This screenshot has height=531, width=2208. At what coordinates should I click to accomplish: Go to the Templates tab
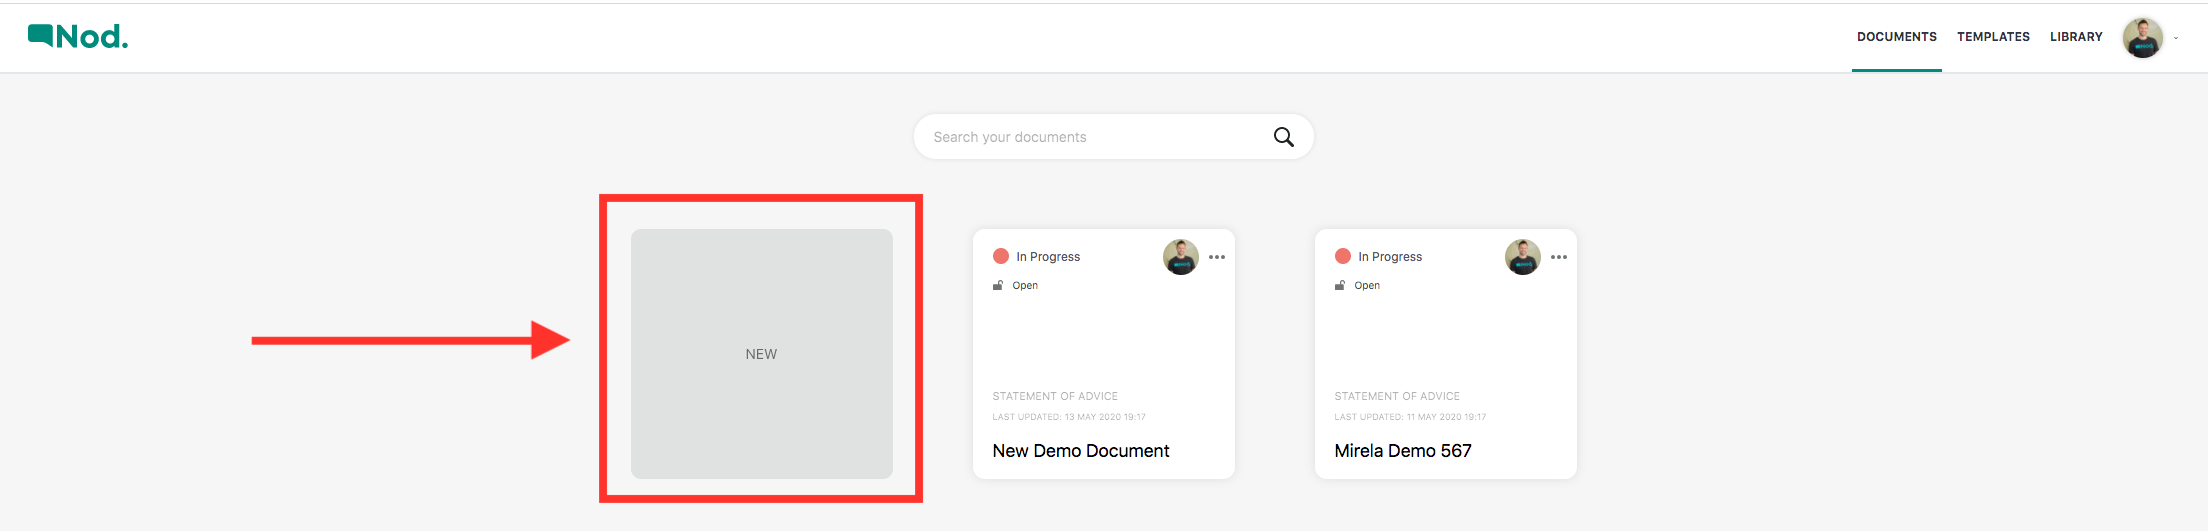click(1993, 37)
